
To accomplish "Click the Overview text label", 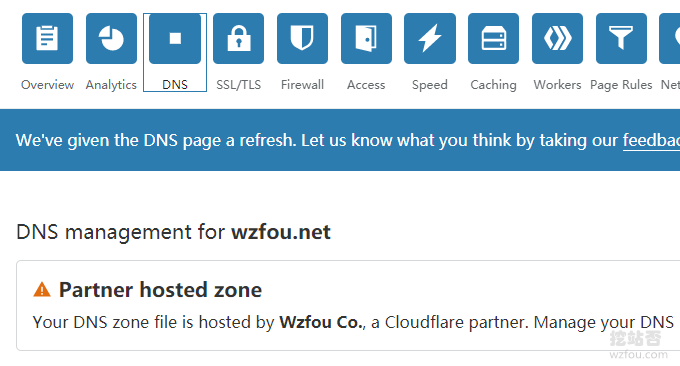I will coord(47,85).
